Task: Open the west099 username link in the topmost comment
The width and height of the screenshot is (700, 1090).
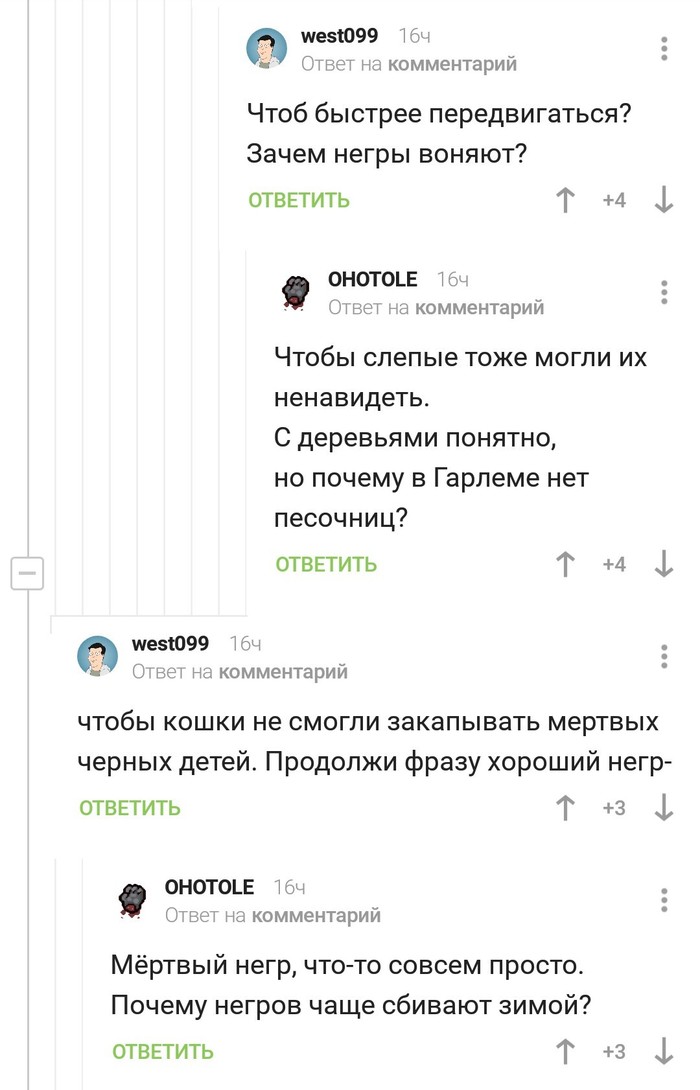Action: click(x=339, y=36)
